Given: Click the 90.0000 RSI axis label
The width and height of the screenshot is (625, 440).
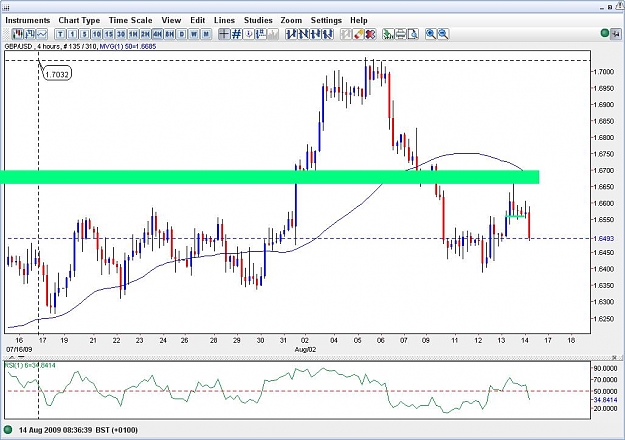Looking at the screenshot, I should click(605, 369).
